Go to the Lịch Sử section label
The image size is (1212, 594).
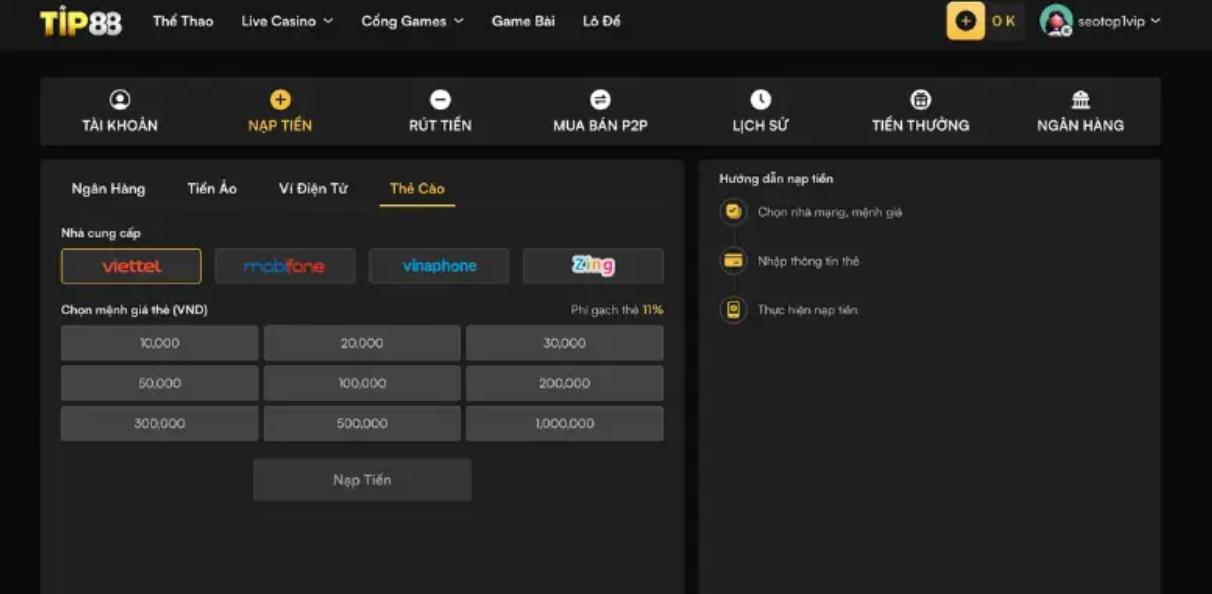pyautogui.click(x=761, y=125)
